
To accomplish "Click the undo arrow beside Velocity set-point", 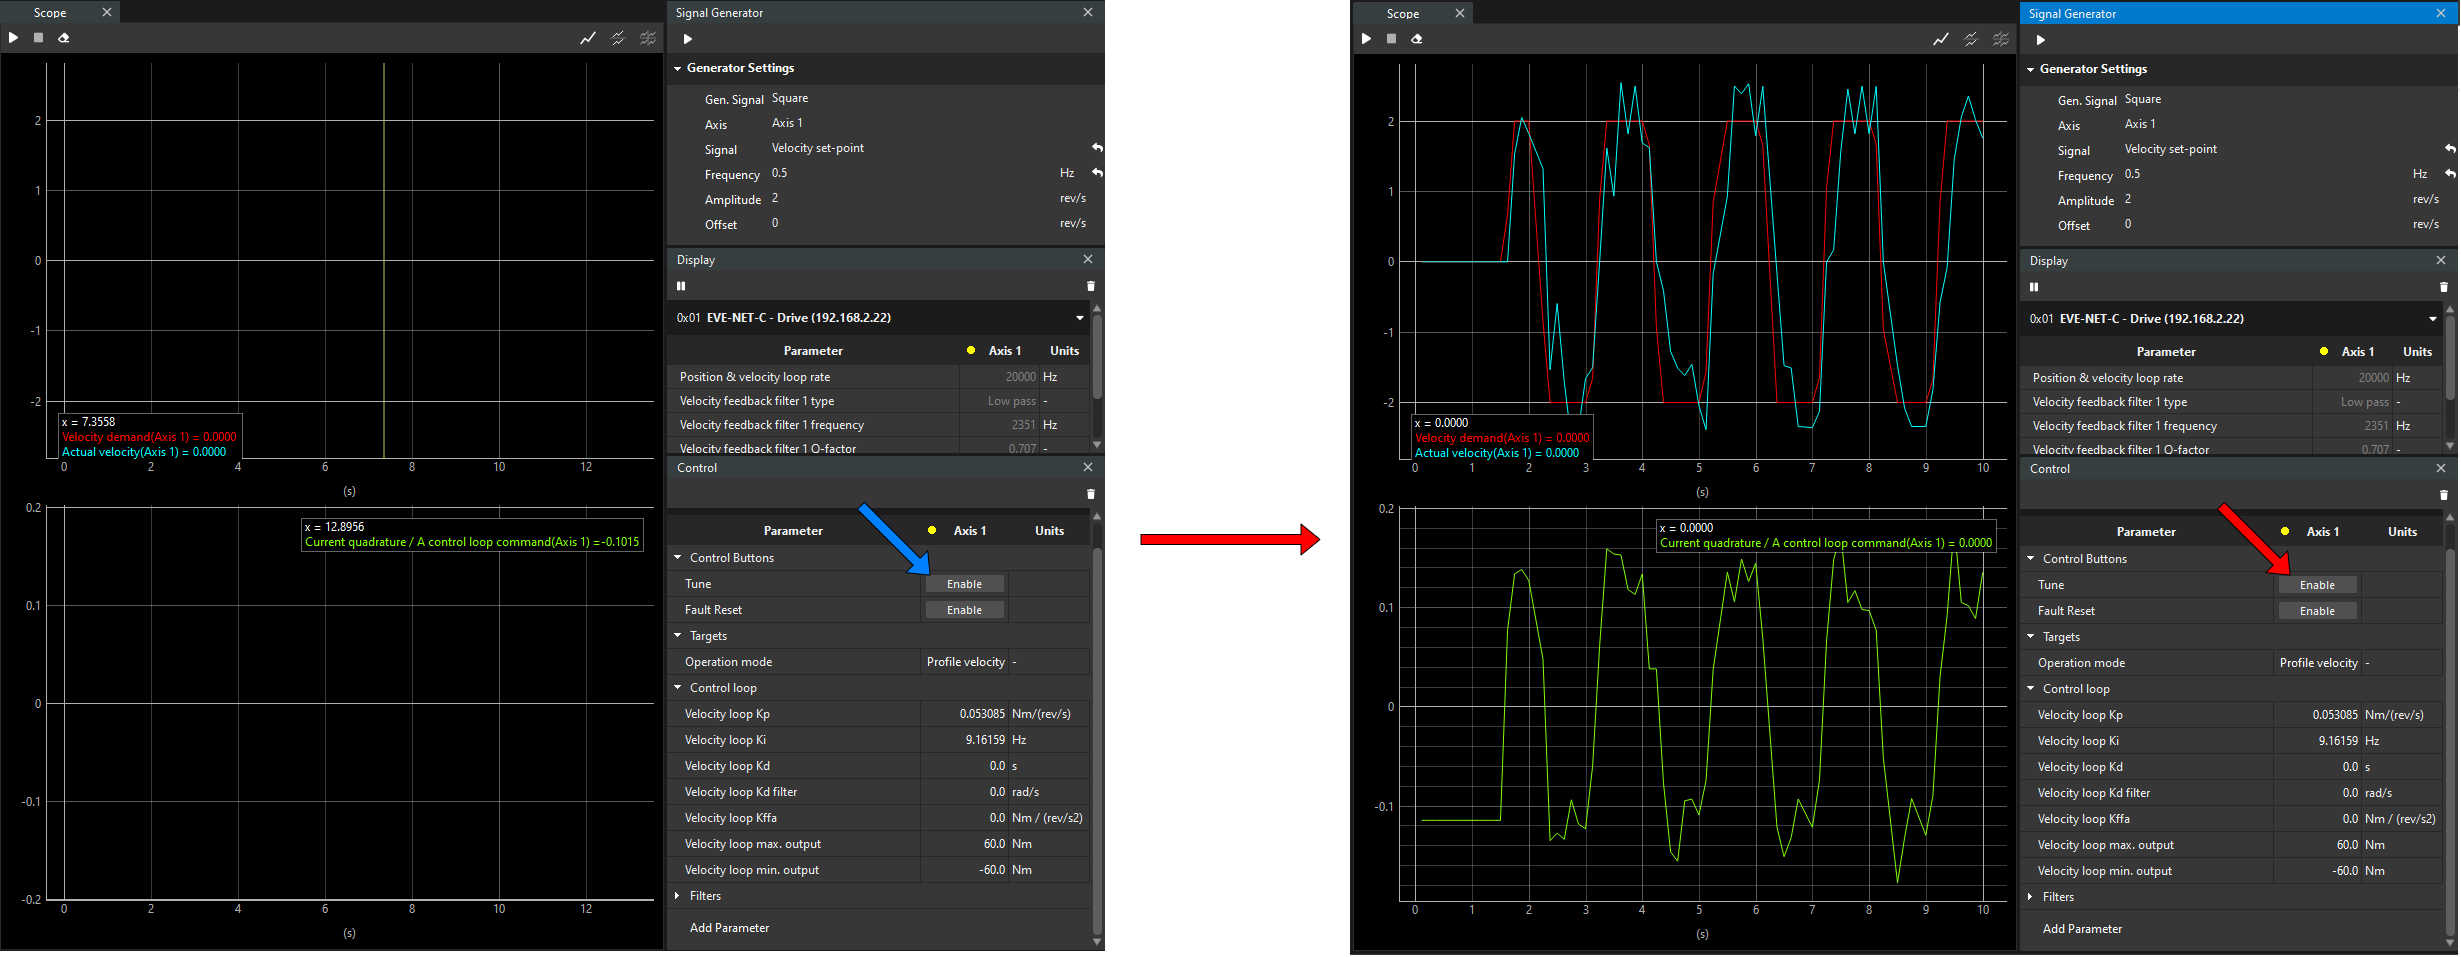I will point(1097,147).
